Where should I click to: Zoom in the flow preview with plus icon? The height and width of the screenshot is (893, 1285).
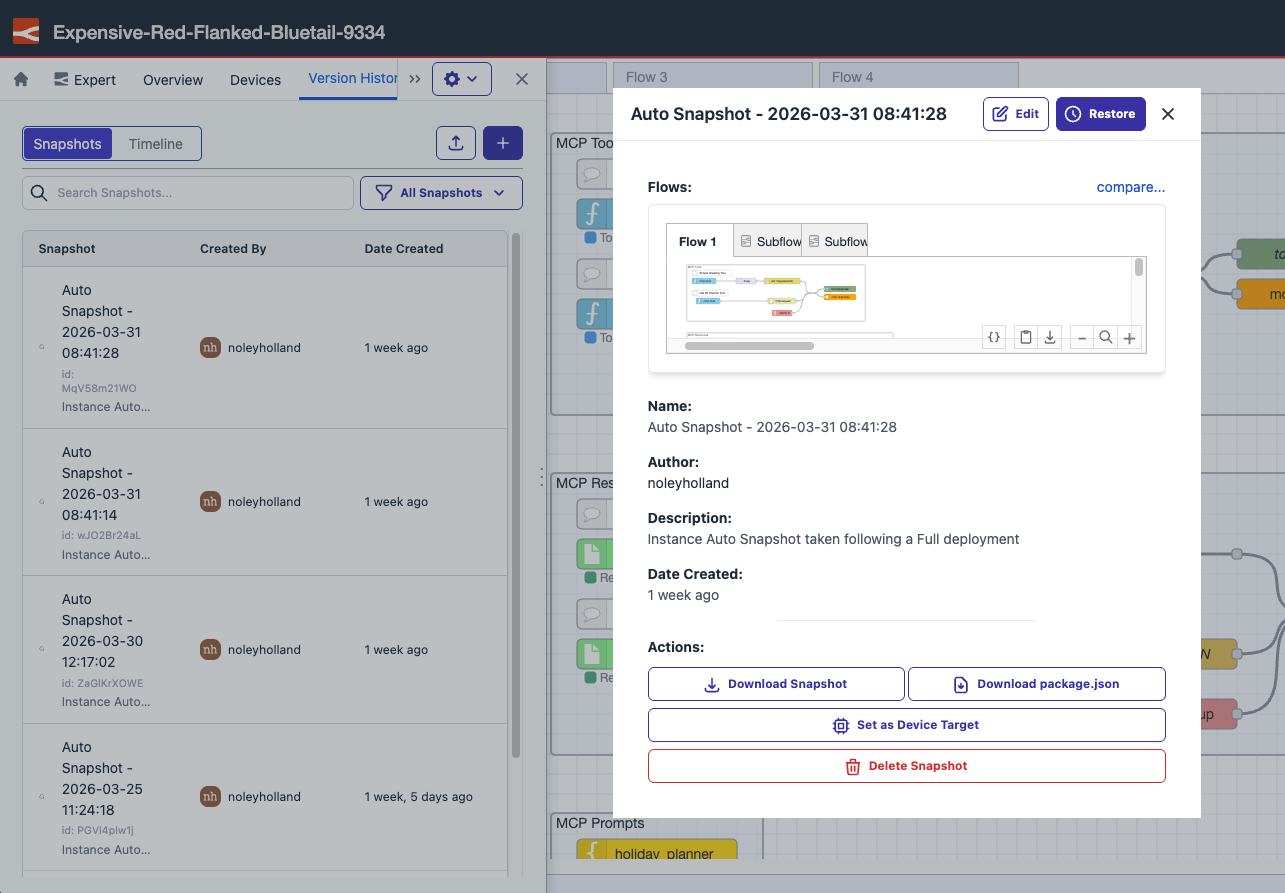(1129, 337)
